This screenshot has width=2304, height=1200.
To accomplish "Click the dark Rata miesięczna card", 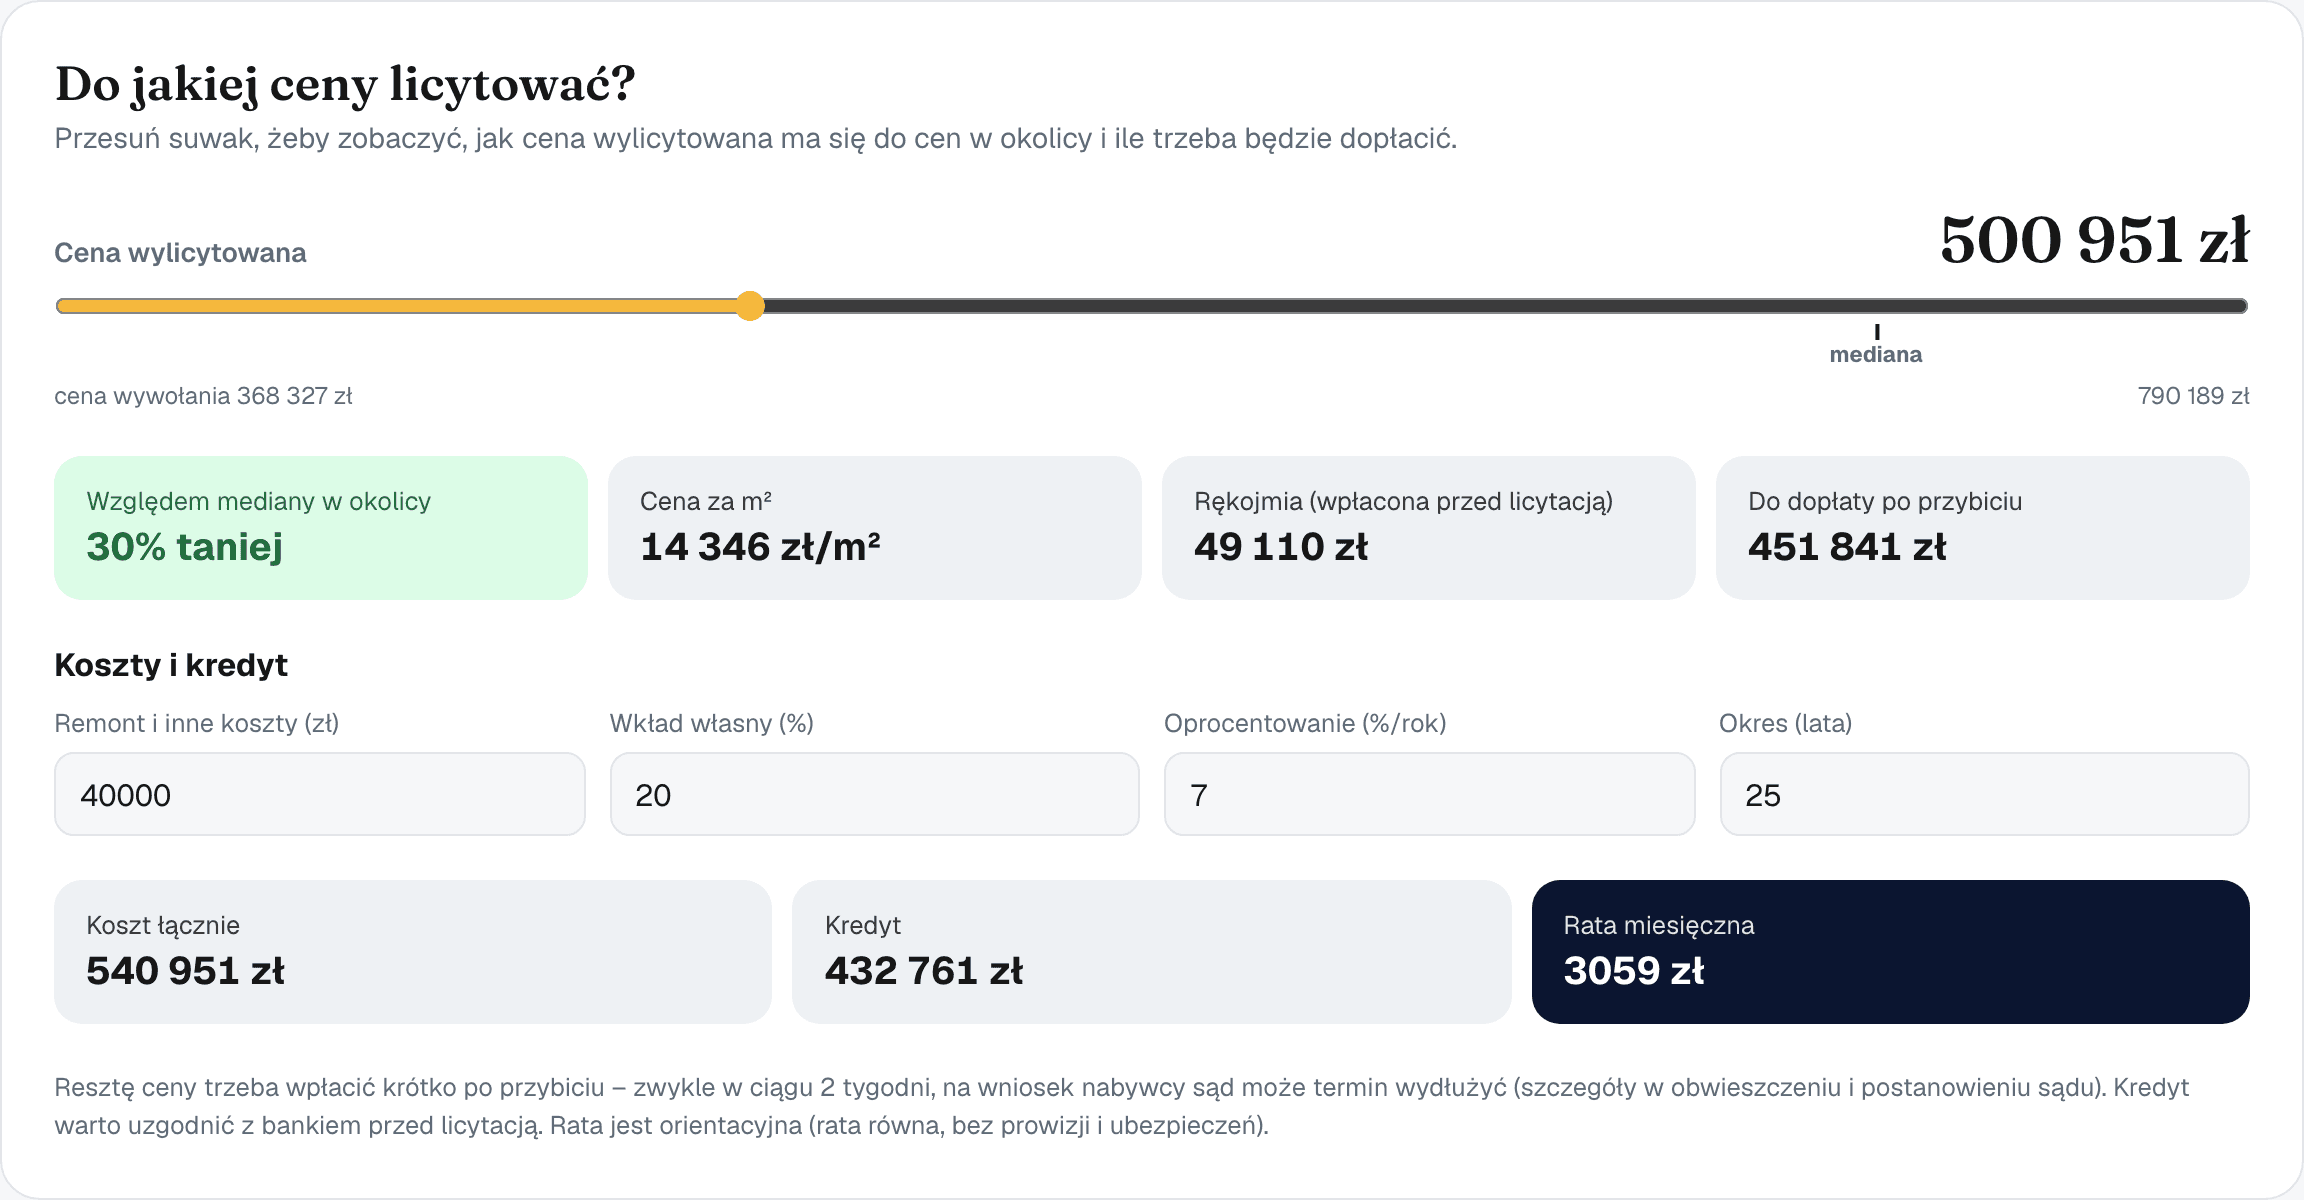I will 1891,952.
